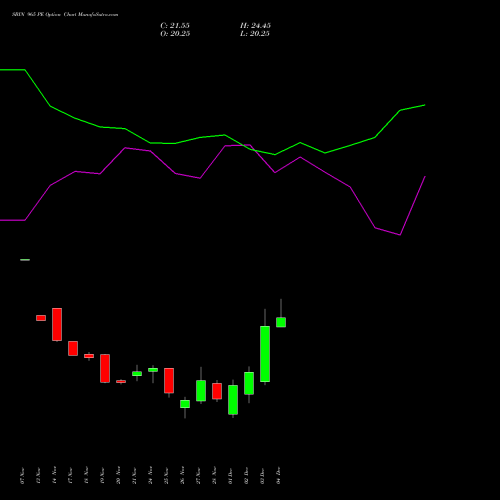Select the tall green candle for 03 Dec
500x500 pixels.
coord(265,354)
